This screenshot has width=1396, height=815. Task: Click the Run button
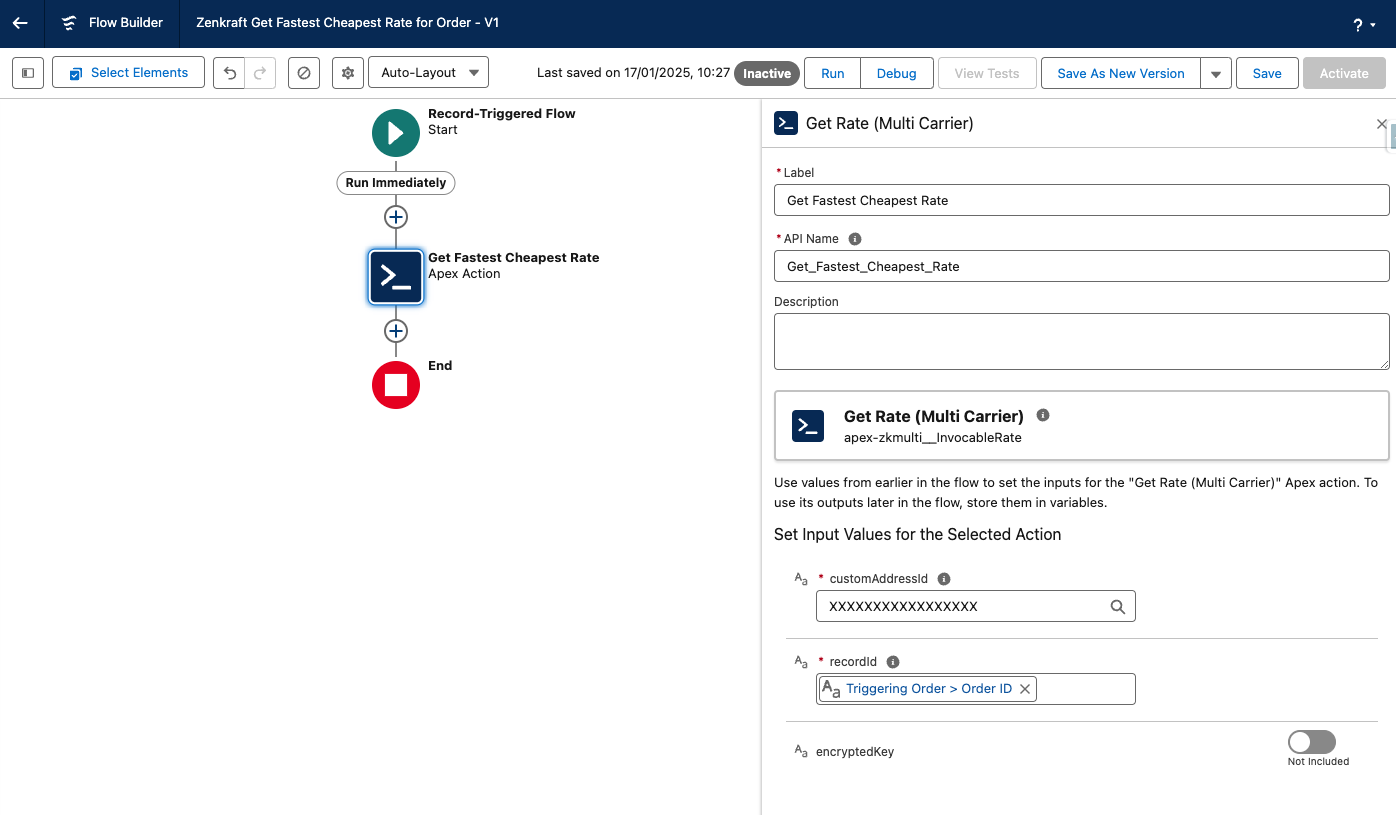(x=832, y=73)
